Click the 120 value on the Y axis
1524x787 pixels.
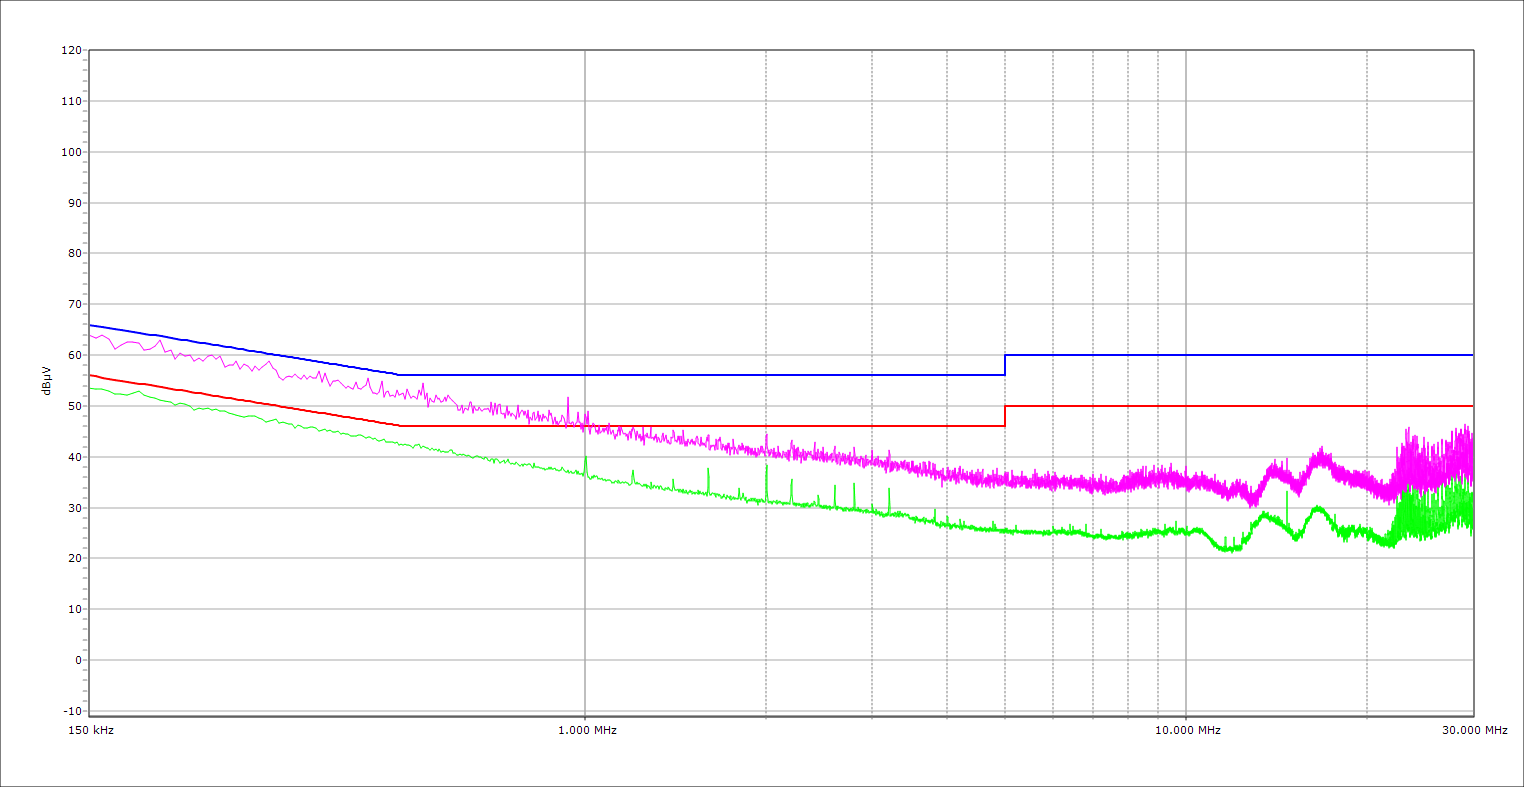[x=71, y=50]
